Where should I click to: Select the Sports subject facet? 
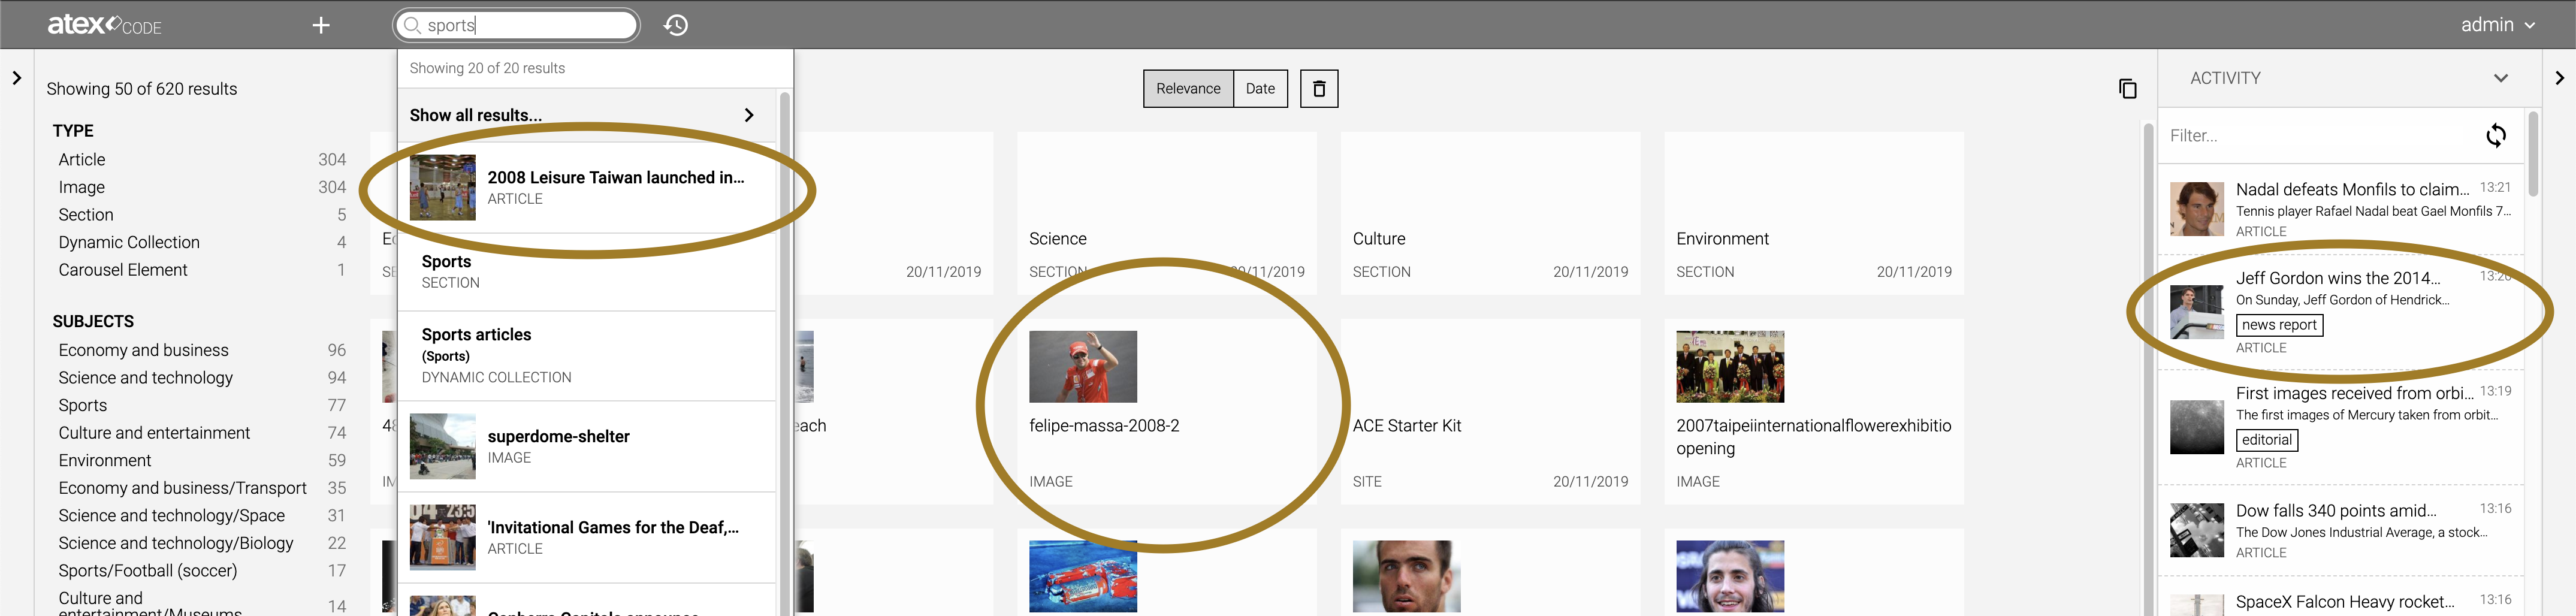83,405
